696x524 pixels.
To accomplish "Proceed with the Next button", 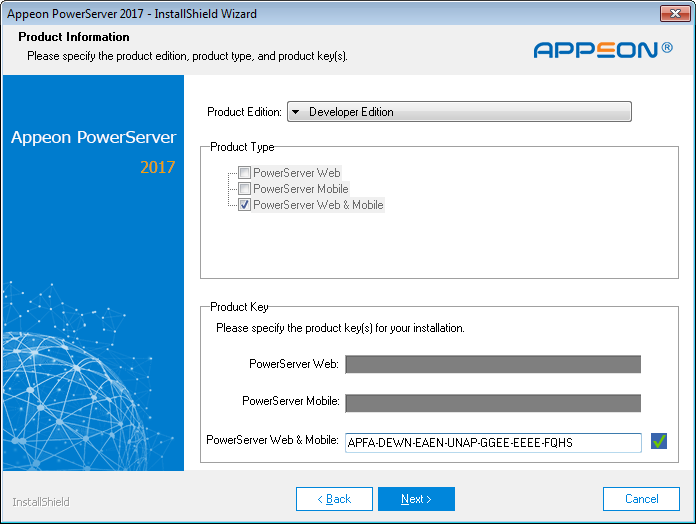I will coord(416,499).
